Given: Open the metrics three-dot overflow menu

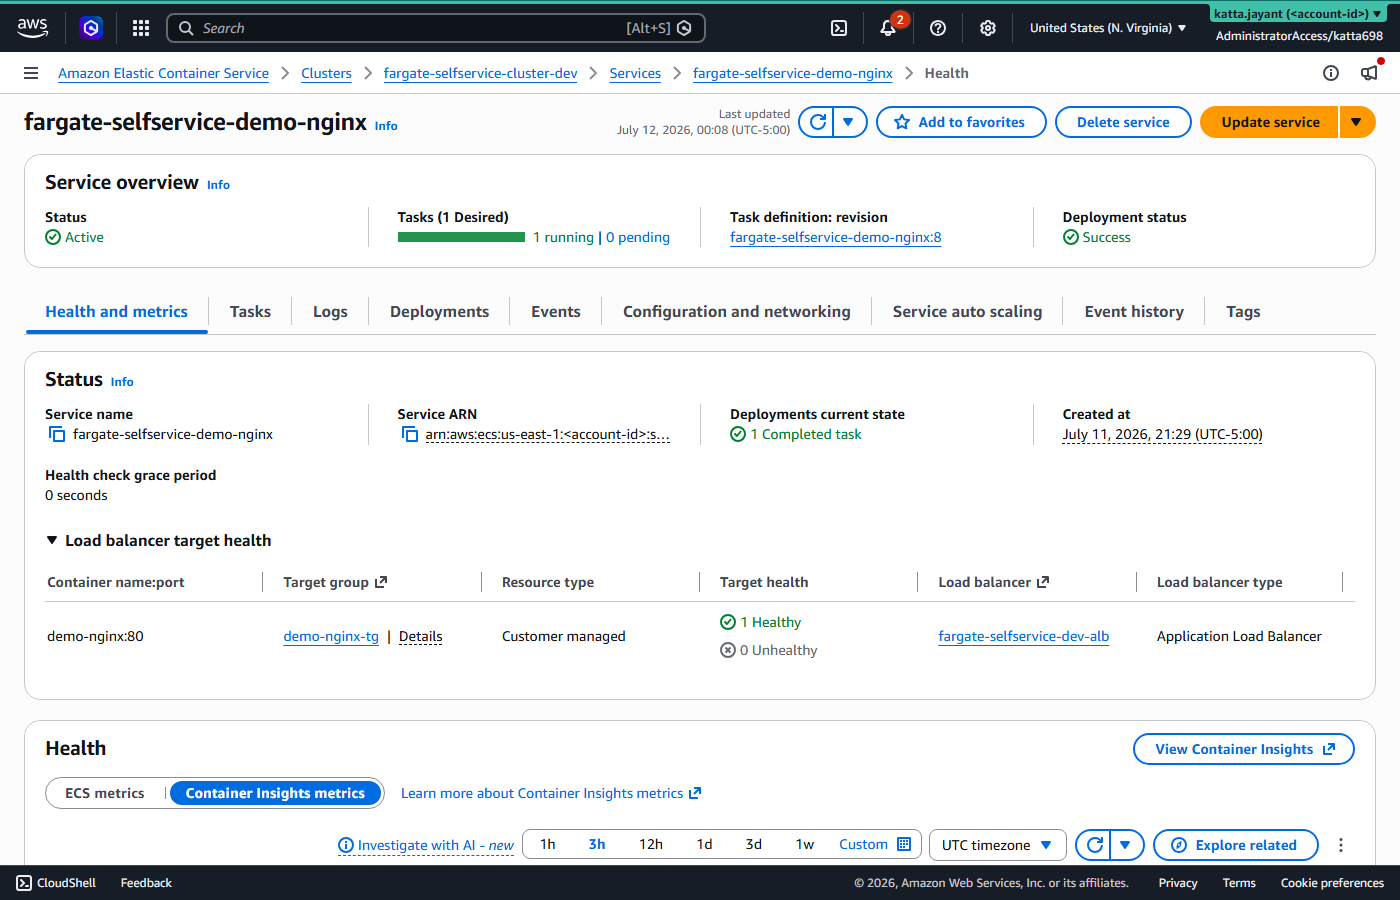Looking at the screenshot, I should tap(1341, 845).
